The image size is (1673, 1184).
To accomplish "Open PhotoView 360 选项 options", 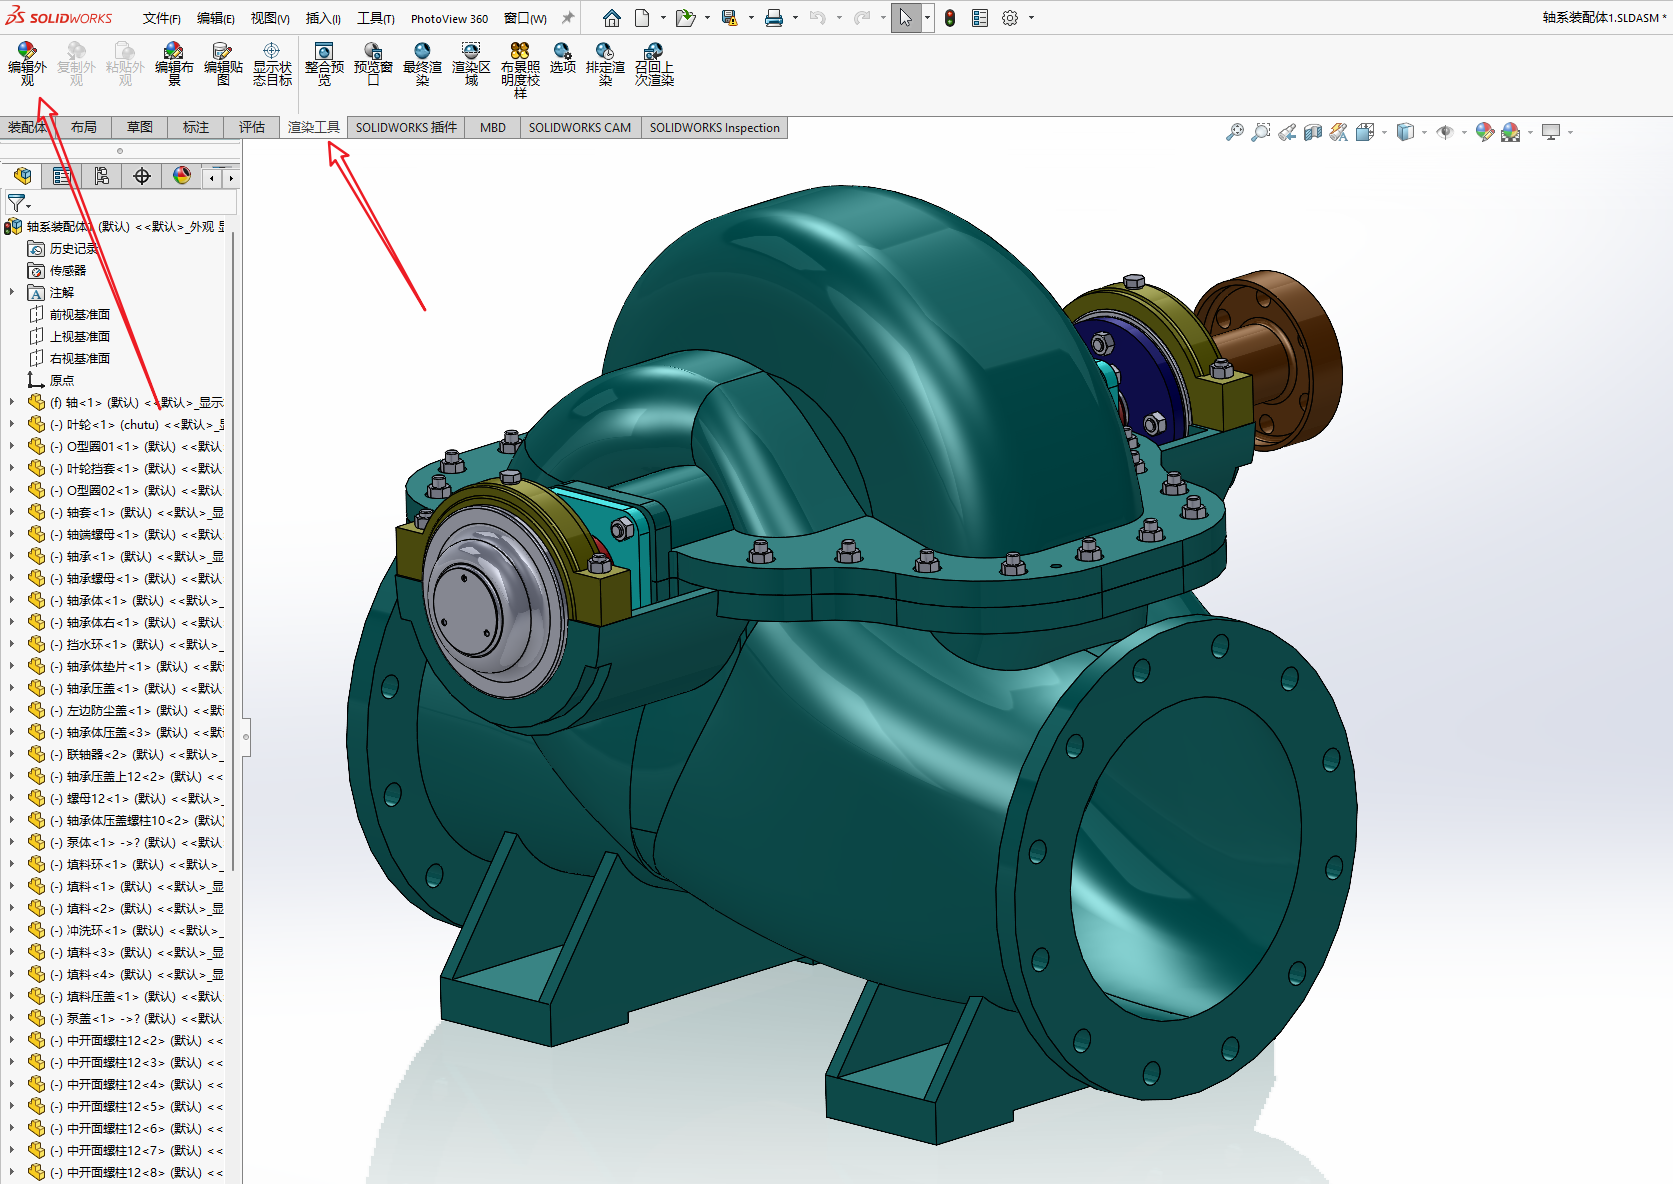I will [563, 58].
